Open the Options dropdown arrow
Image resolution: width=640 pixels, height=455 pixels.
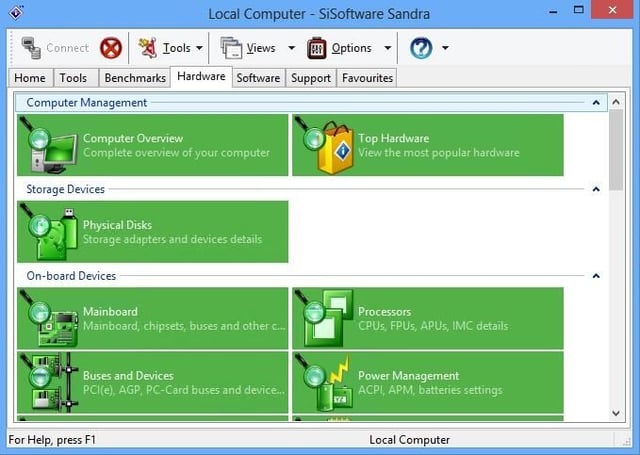pos(388,48)
